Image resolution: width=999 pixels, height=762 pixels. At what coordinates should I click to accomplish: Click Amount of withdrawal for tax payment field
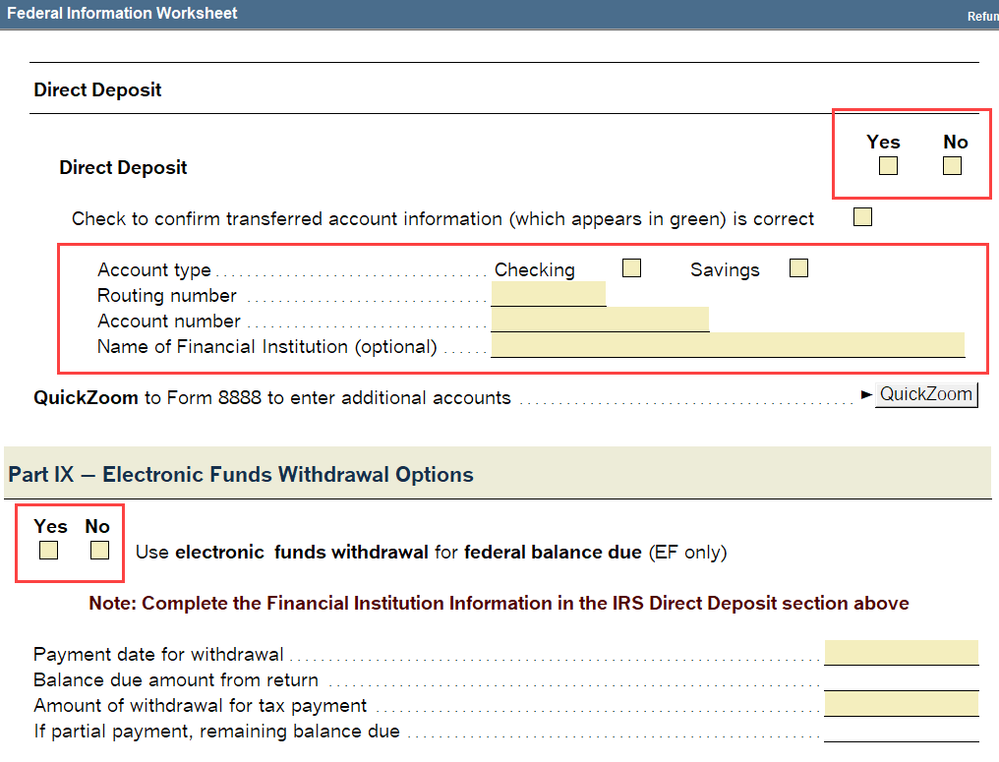coord(901,704)
